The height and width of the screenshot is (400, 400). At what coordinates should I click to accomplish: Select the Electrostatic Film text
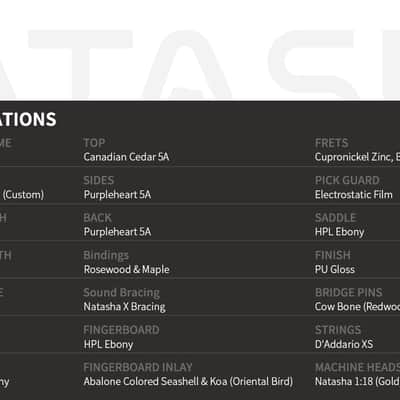[354, 195]
